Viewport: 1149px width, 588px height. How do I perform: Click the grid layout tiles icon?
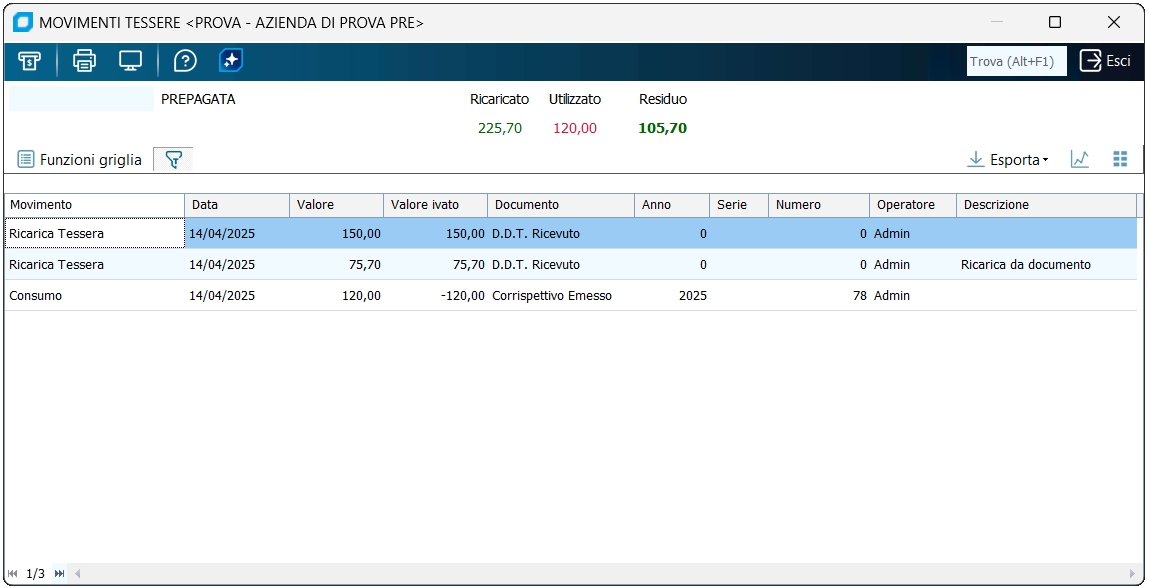[x=1120, y=159]
